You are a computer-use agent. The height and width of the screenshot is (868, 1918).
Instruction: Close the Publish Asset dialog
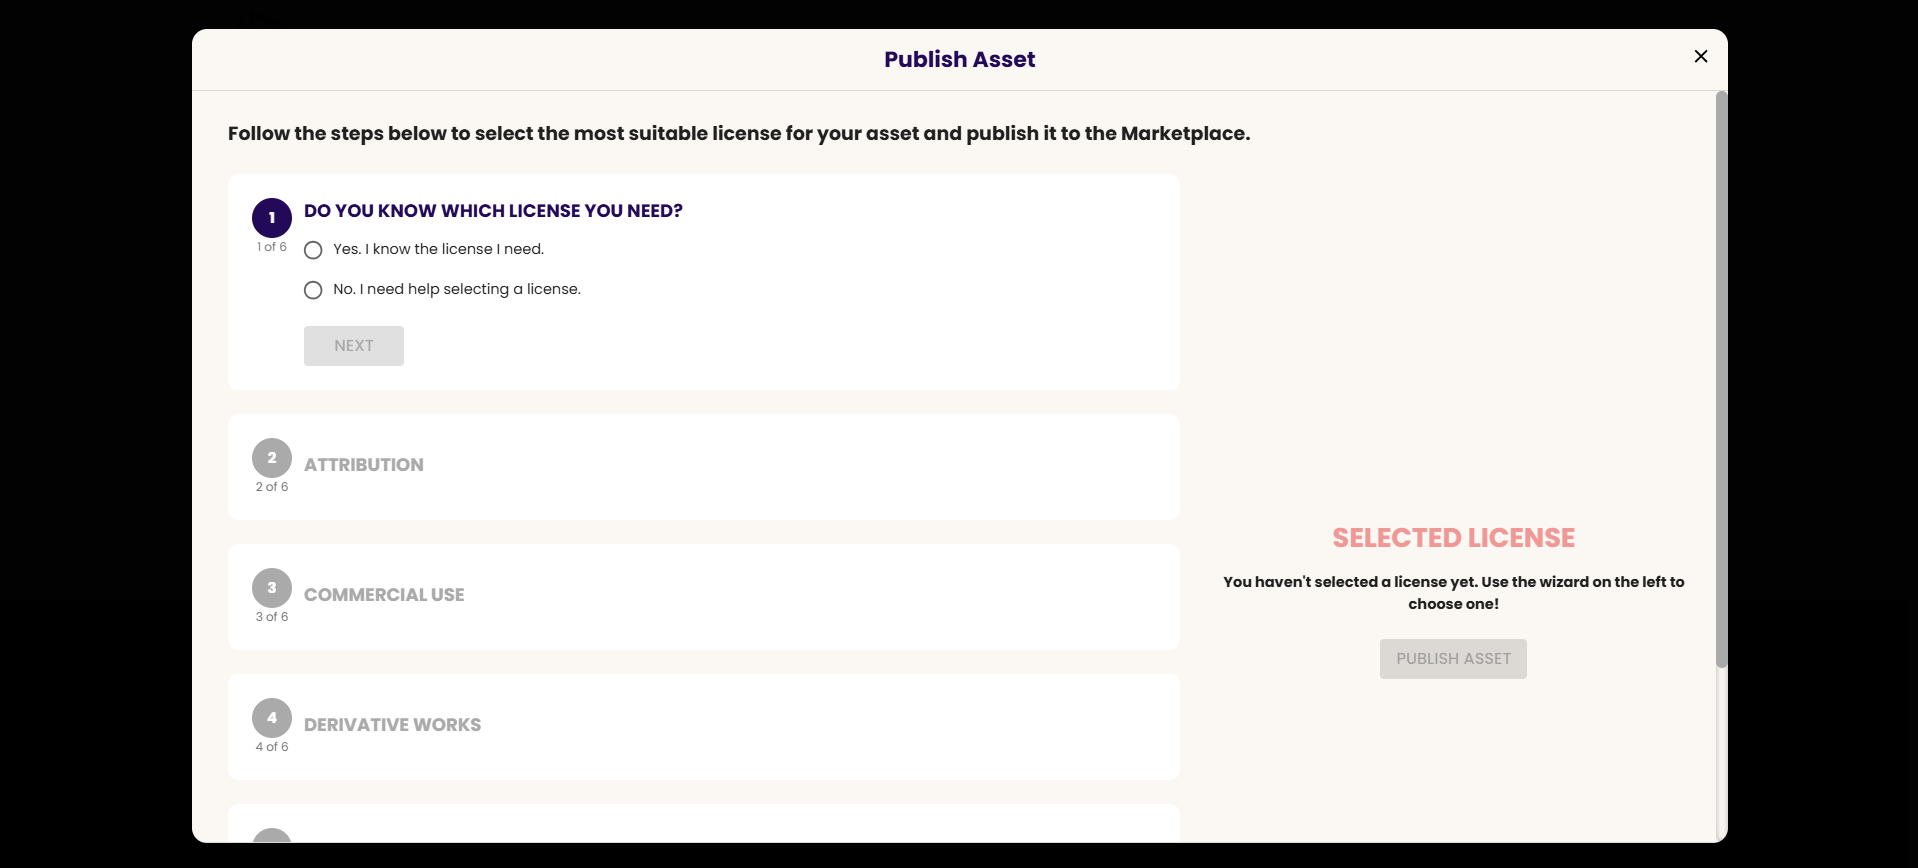click(1700, 57)
